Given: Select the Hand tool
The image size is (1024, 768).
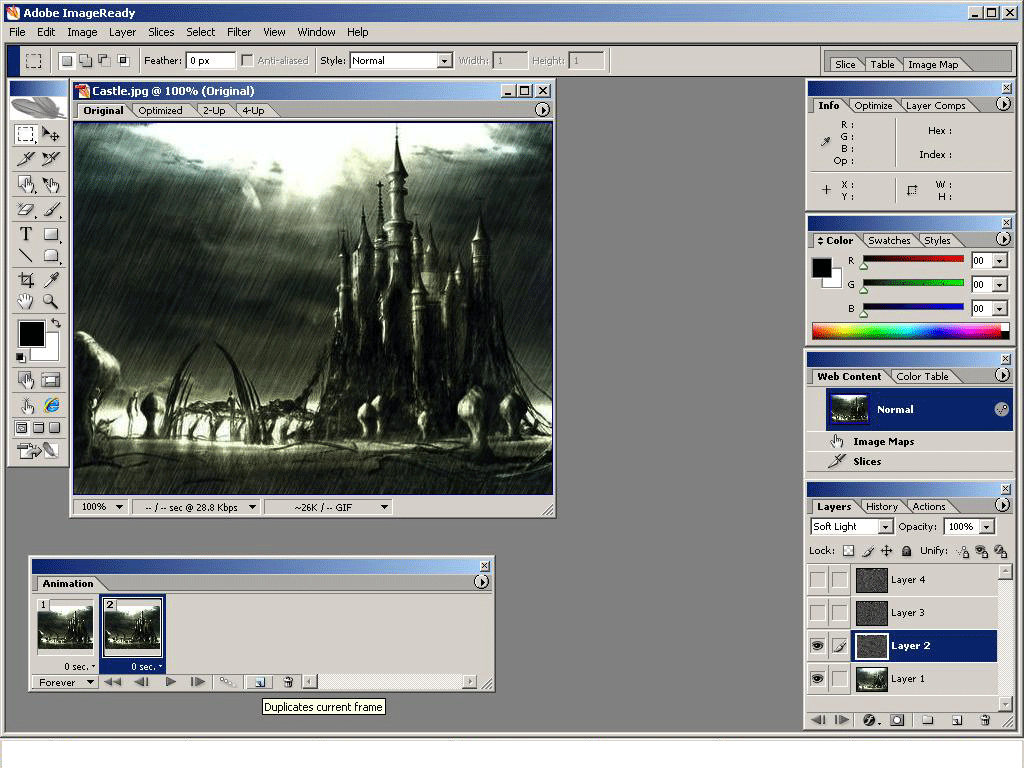Looking at the screenshot, I should point(26,302).
